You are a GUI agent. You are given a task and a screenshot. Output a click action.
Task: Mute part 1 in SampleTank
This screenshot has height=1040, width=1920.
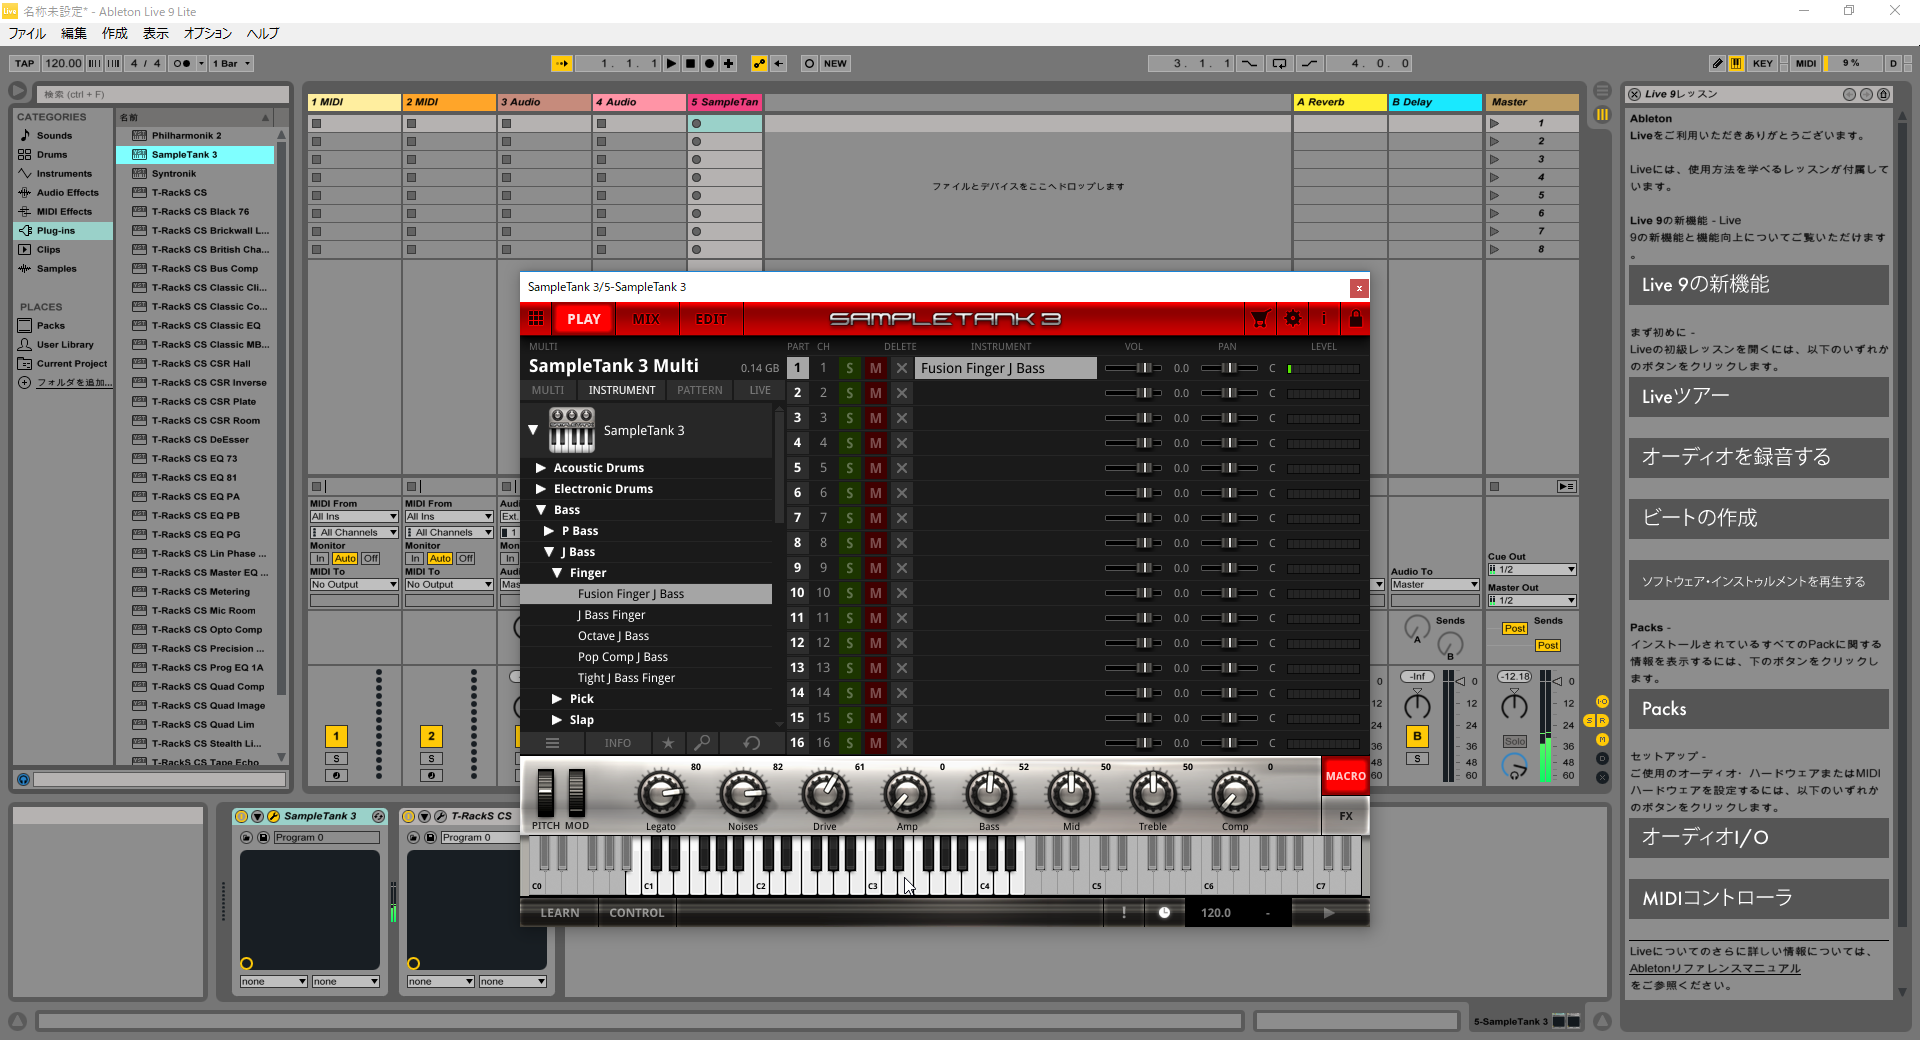(876, 368)
